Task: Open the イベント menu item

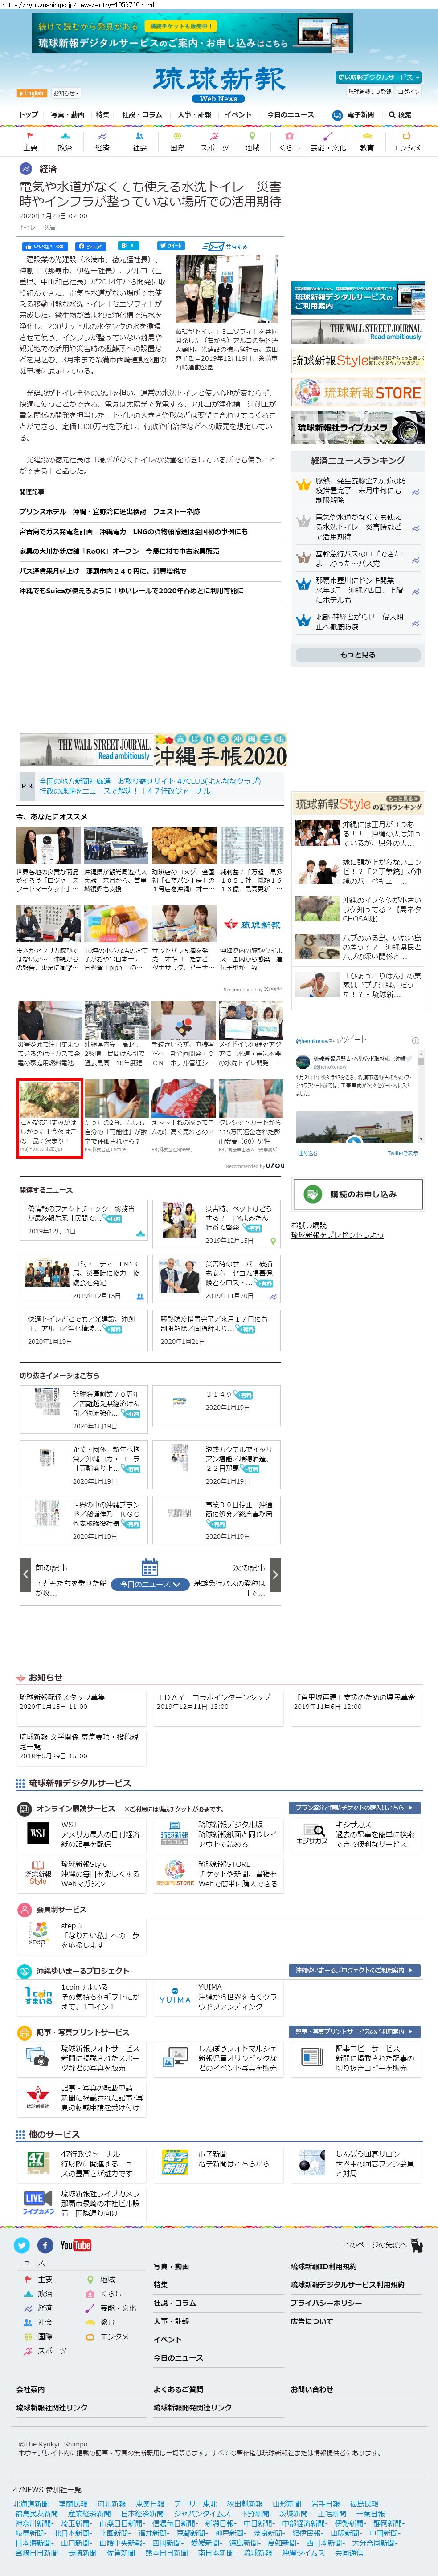Action: pyautogui.click(x=238, y=115)
